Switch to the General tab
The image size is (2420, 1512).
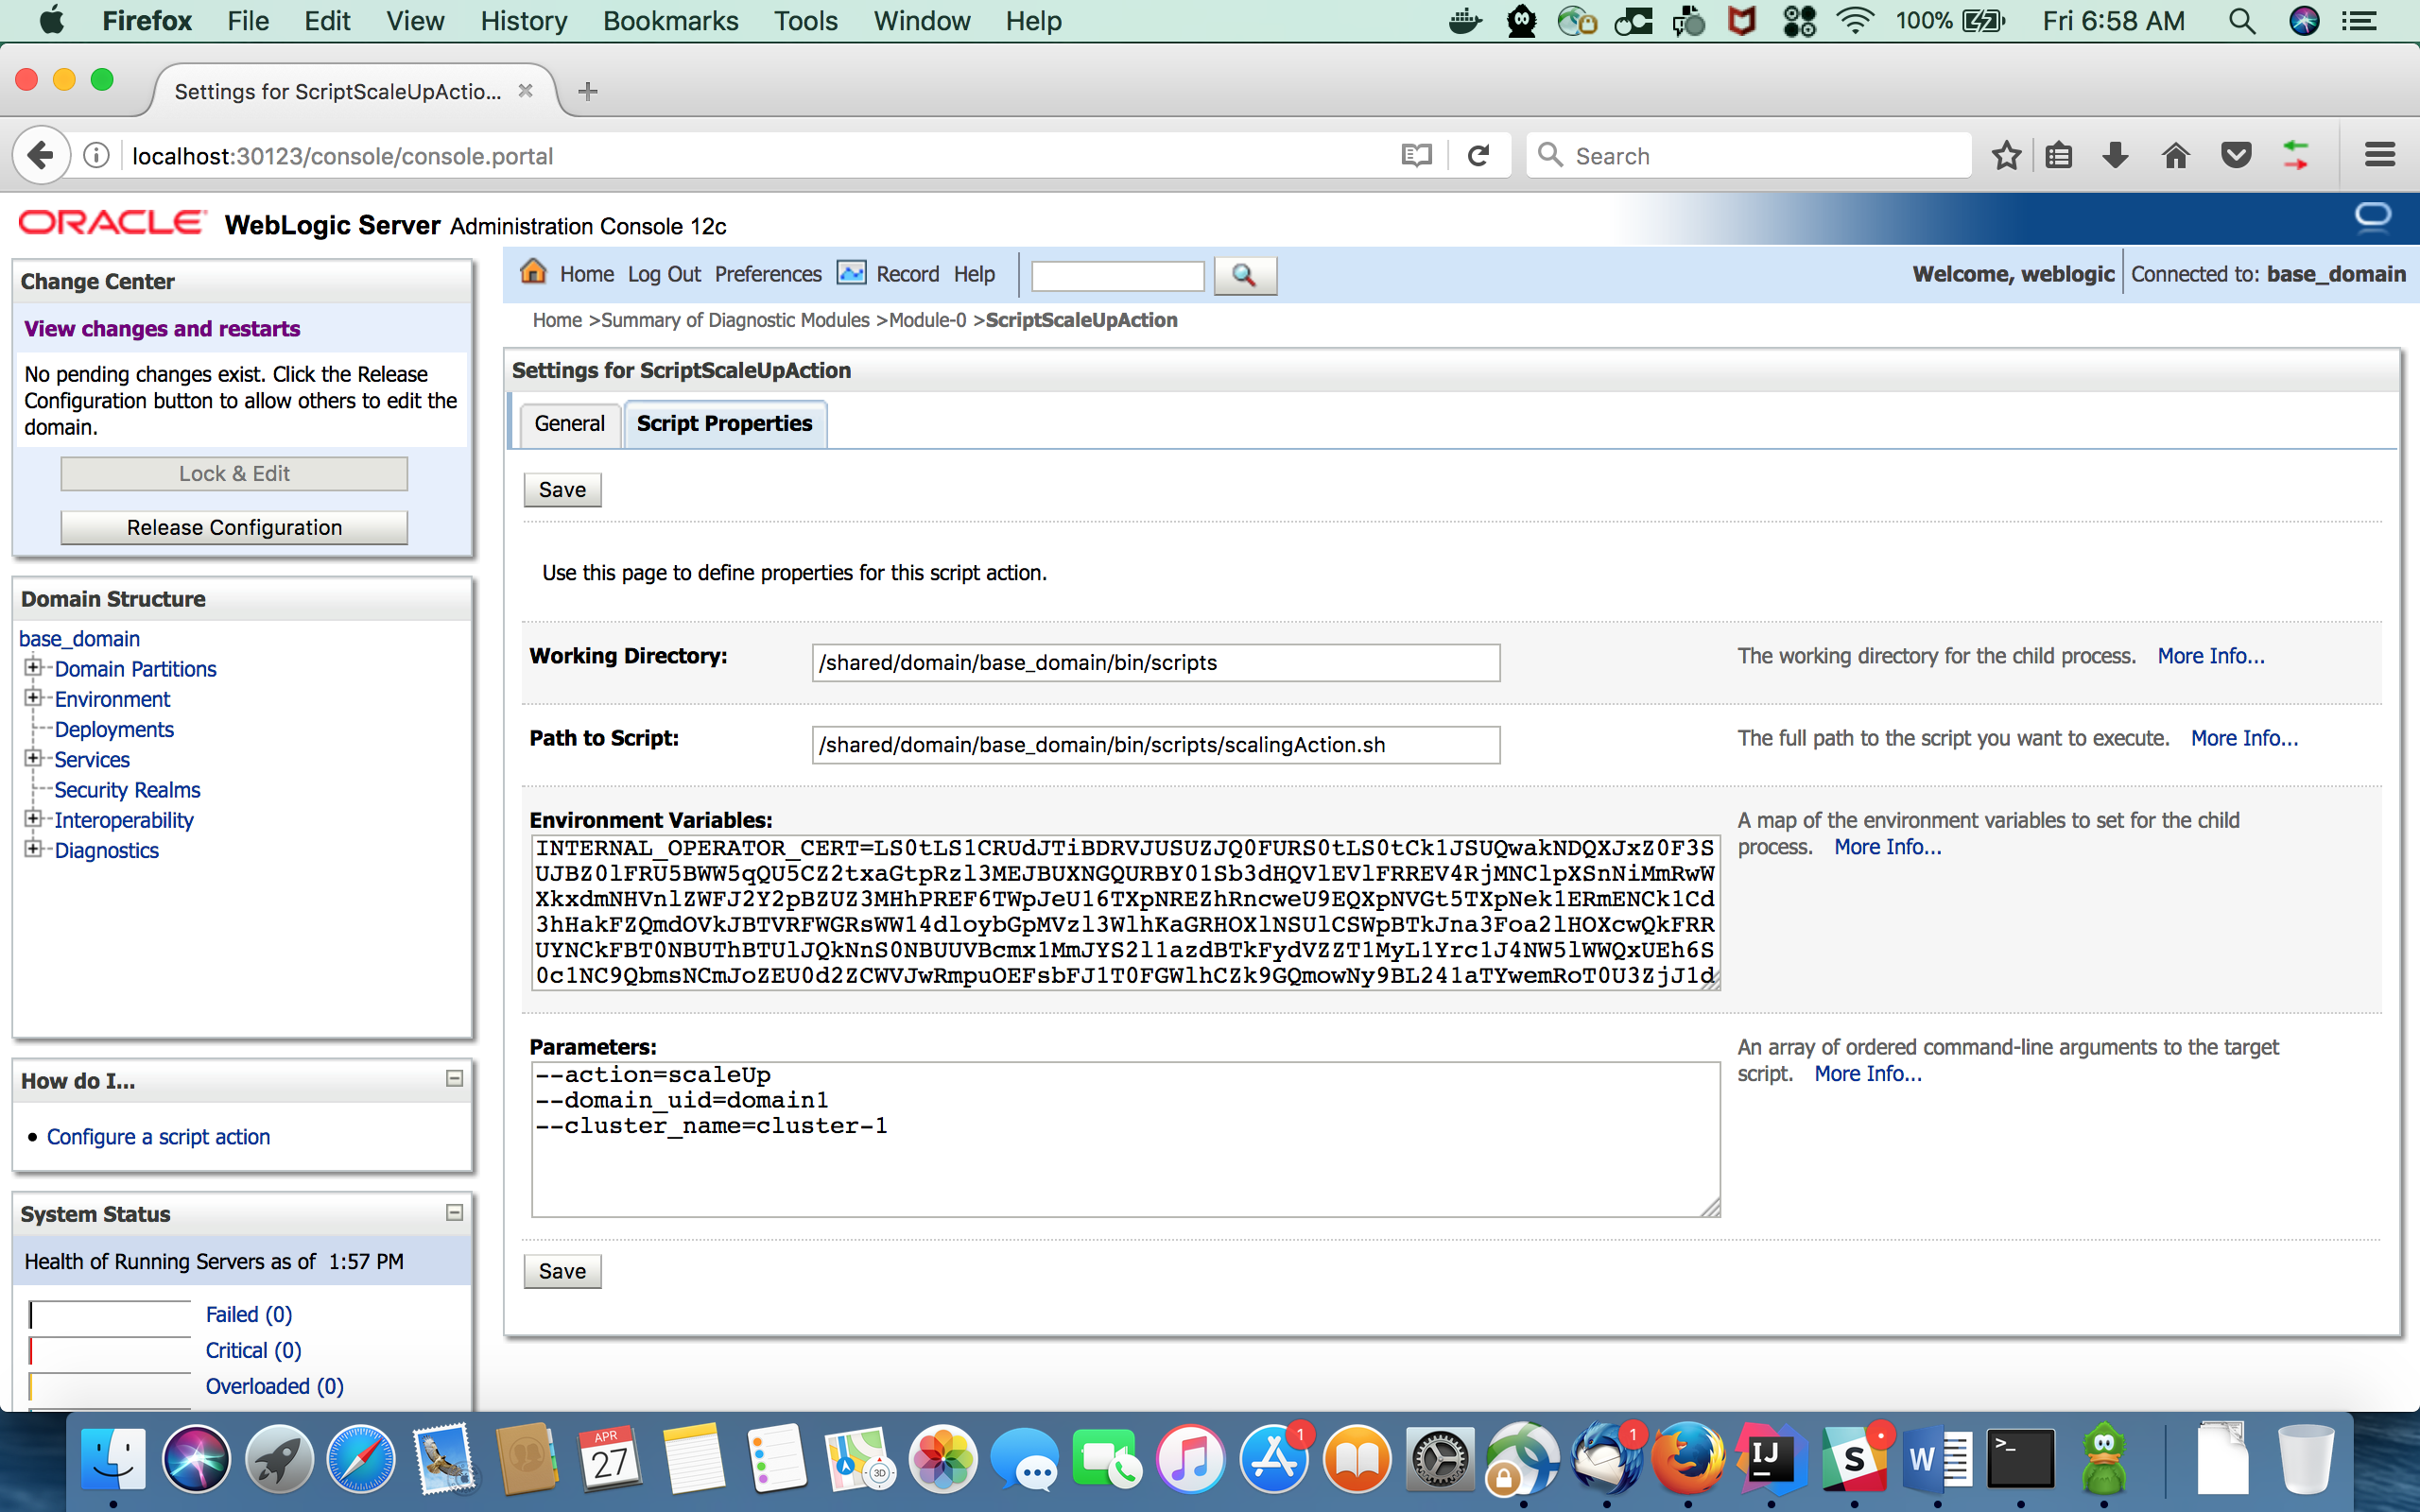click(569, 424)
